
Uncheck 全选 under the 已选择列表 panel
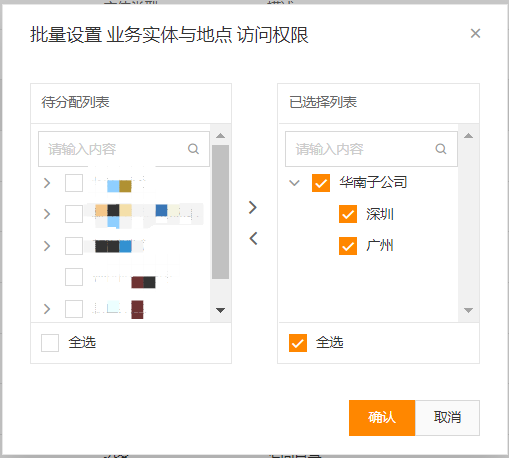click(x=298, y=343)
